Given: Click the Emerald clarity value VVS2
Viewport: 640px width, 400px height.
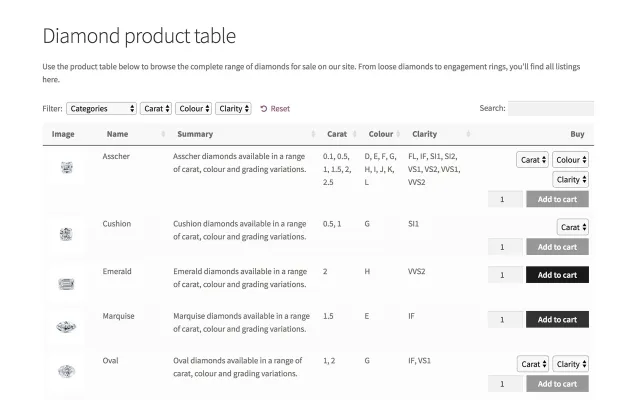Looking at the screenshot, I should pos(416,271).
